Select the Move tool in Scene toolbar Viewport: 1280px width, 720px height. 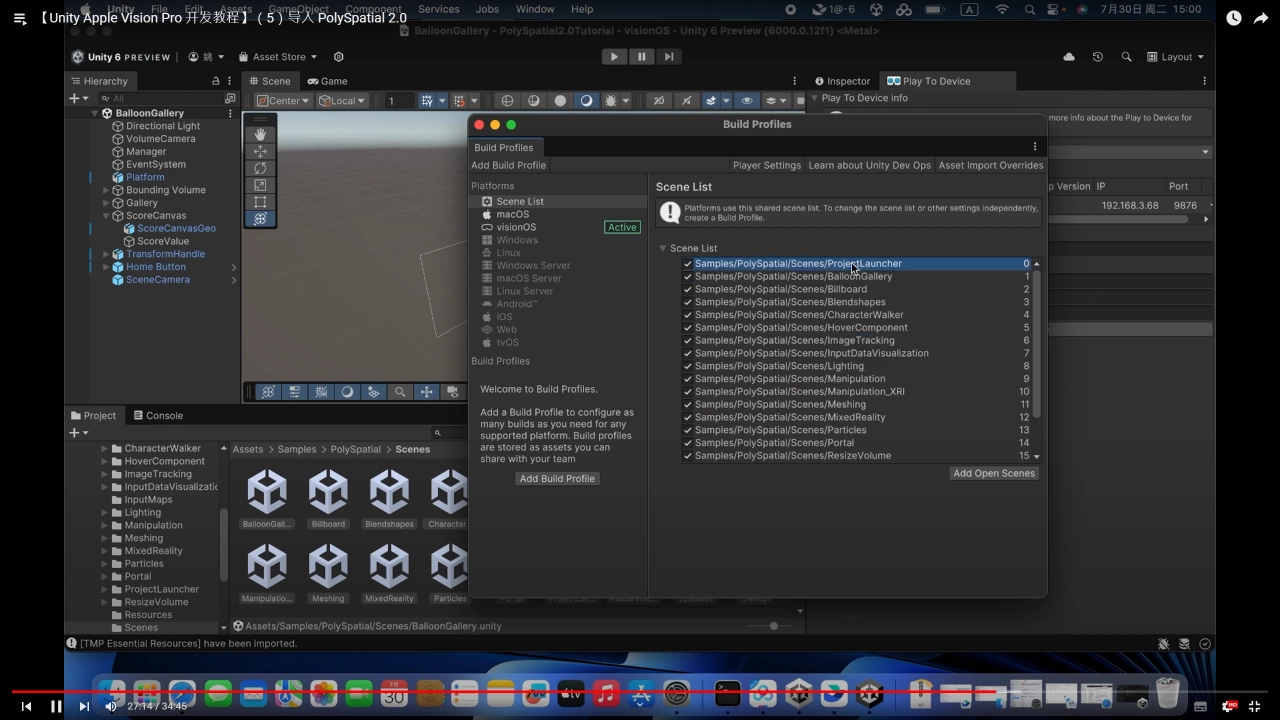(260, 151)
